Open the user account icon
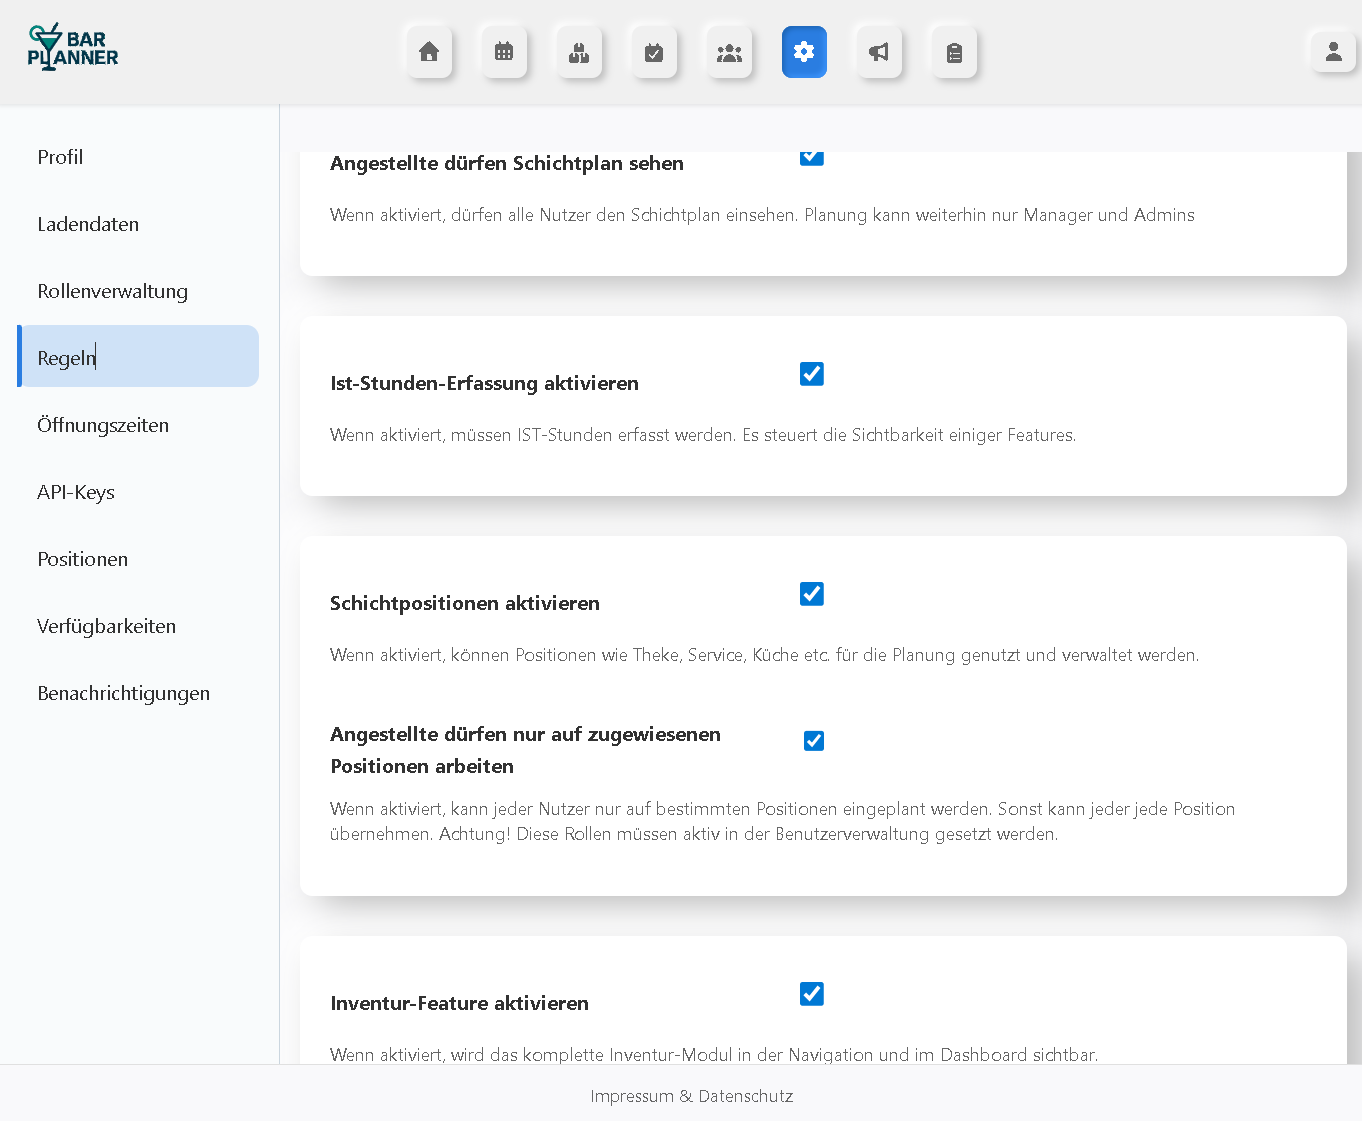The image size is (1362, 1121). 1333,52
